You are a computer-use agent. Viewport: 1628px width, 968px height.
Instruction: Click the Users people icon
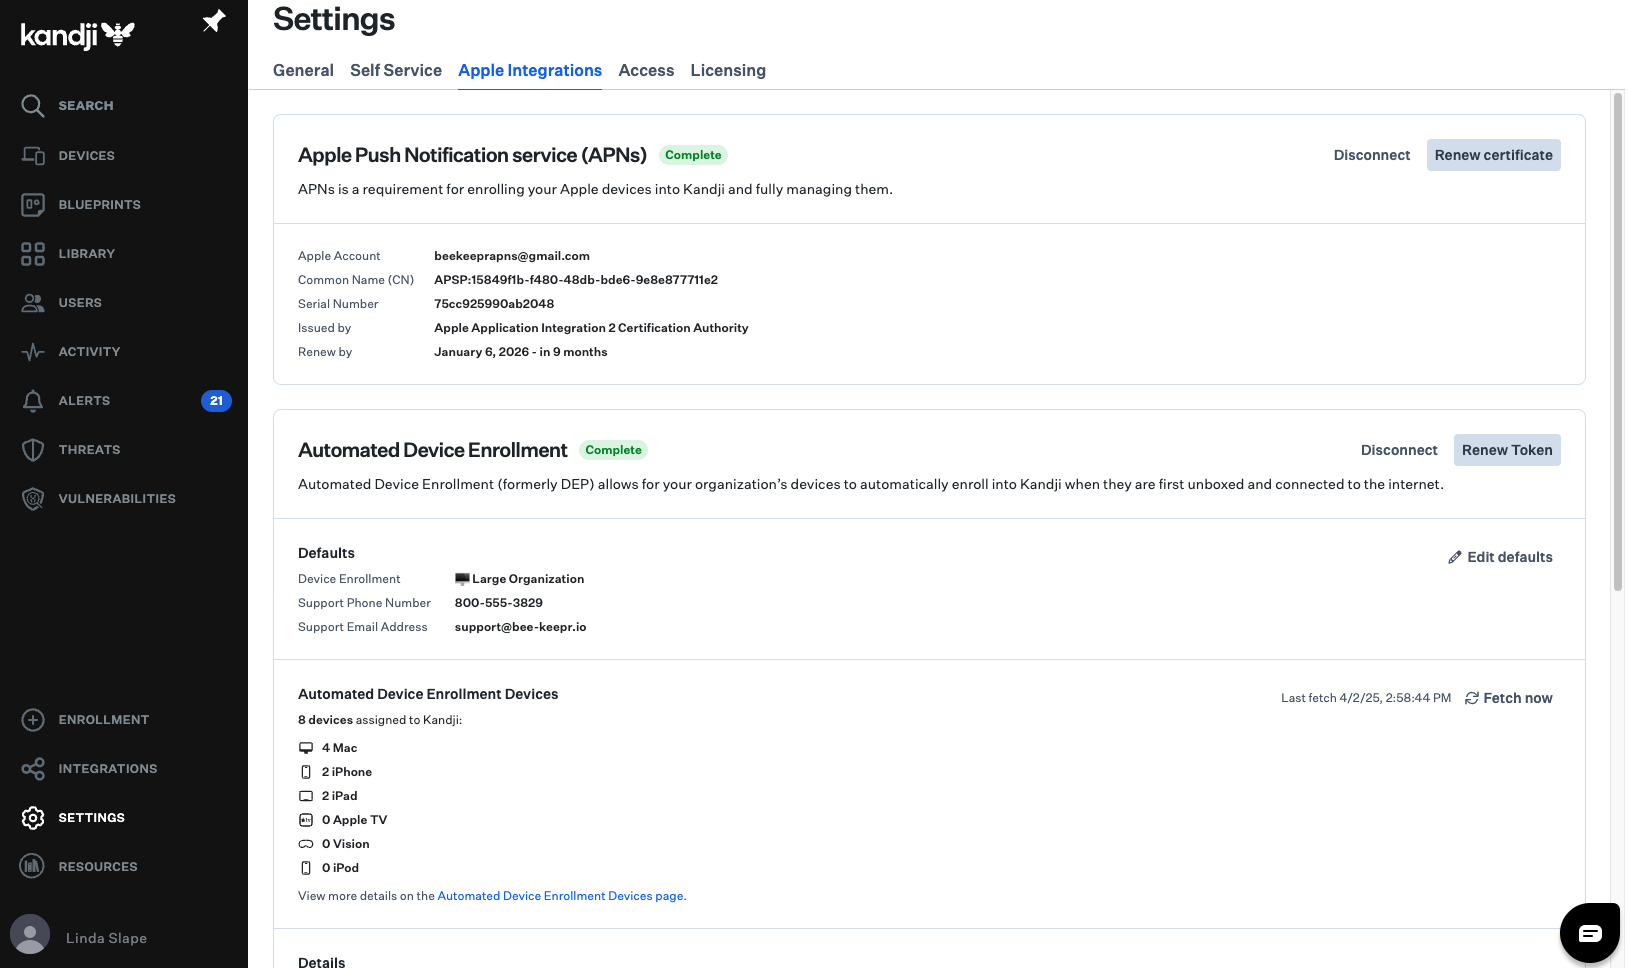[x=33, y=302]
